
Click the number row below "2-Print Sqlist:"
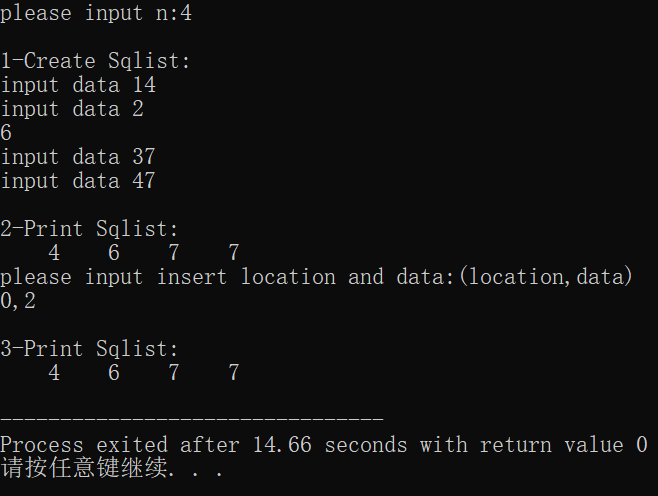coord(144,253)
